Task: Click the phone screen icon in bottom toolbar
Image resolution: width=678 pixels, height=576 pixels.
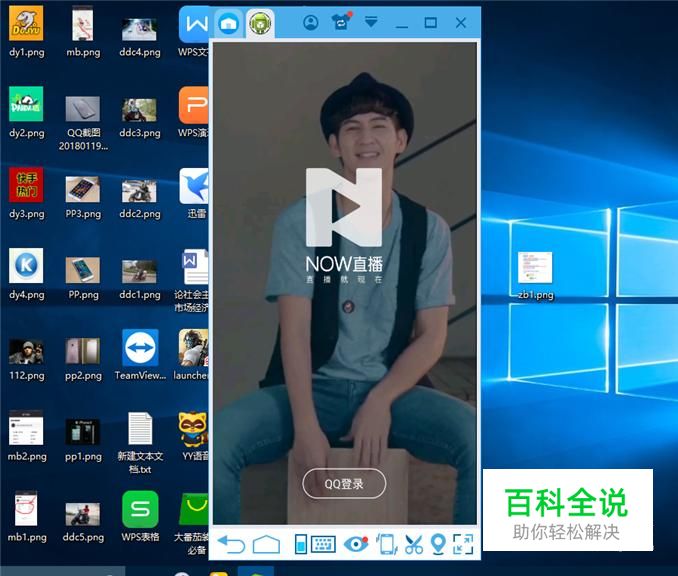Action: click(x=301, y=544)
